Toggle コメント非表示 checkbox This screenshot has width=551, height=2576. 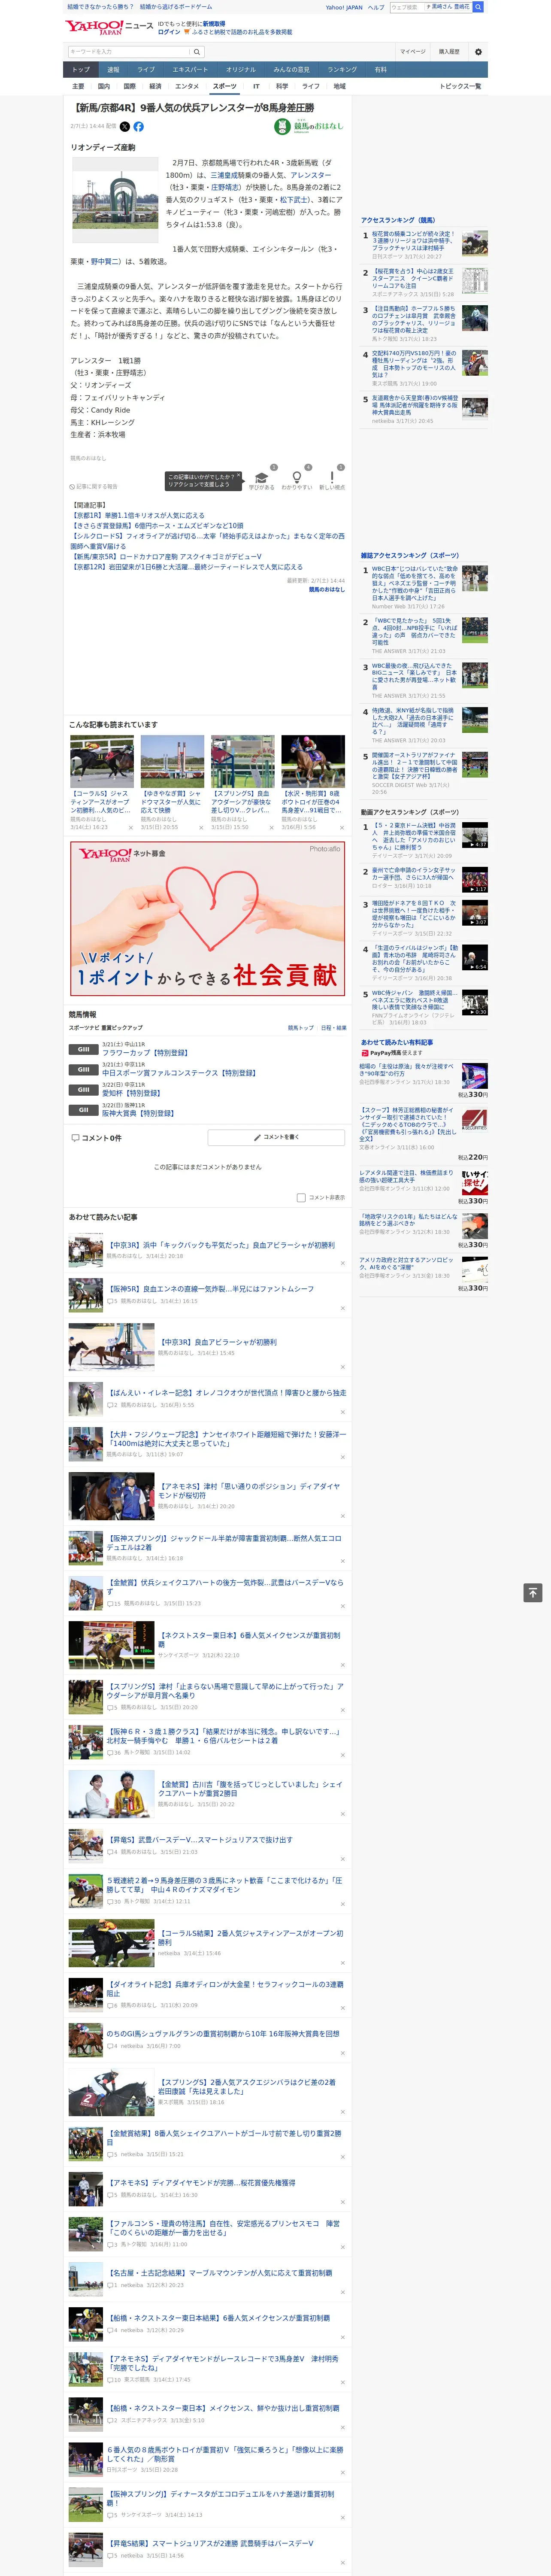(301, 1197)
